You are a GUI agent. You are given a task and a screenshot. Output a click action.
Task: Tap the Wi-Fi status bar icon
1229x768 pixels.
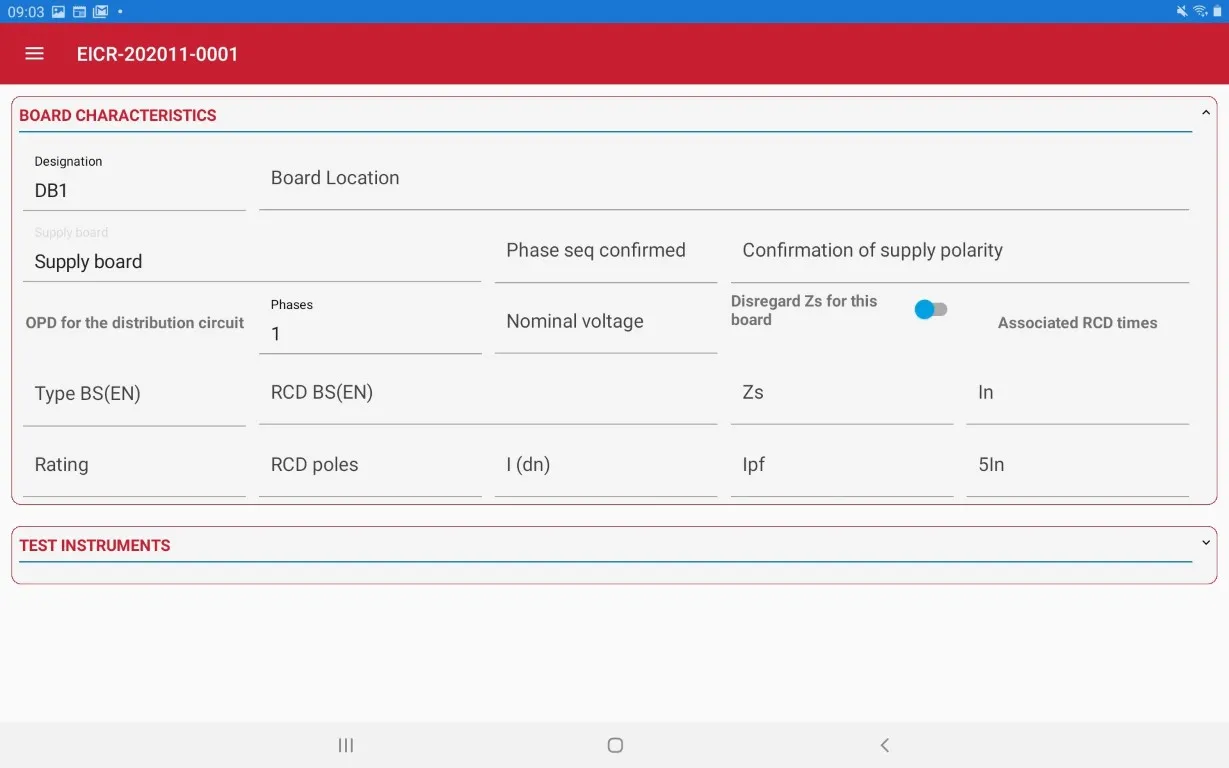click(x=1199, y=11)
